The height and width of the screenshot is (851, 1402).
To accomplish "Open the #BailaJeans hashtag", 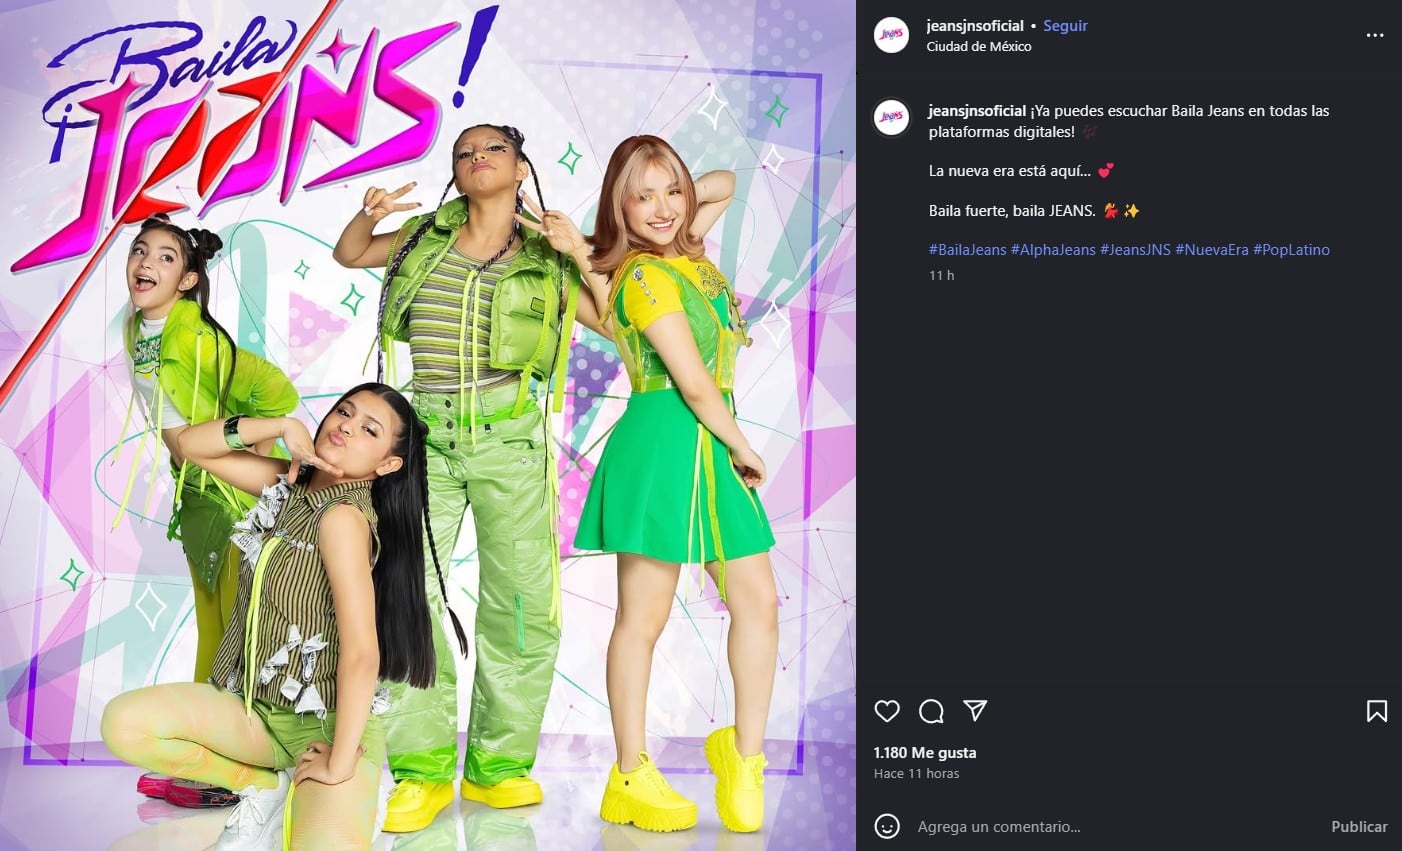I will point(967,250).
